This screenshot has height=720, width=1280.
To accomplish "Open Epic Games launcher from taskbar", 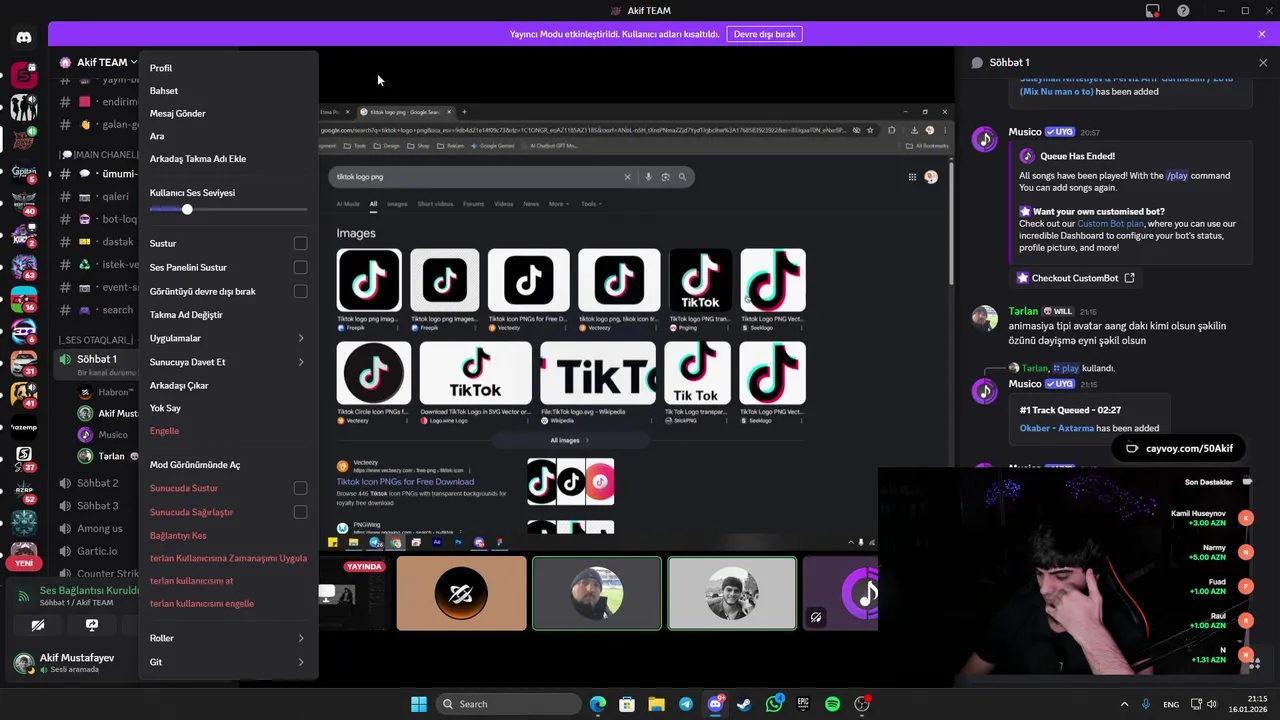I will 803,704.
